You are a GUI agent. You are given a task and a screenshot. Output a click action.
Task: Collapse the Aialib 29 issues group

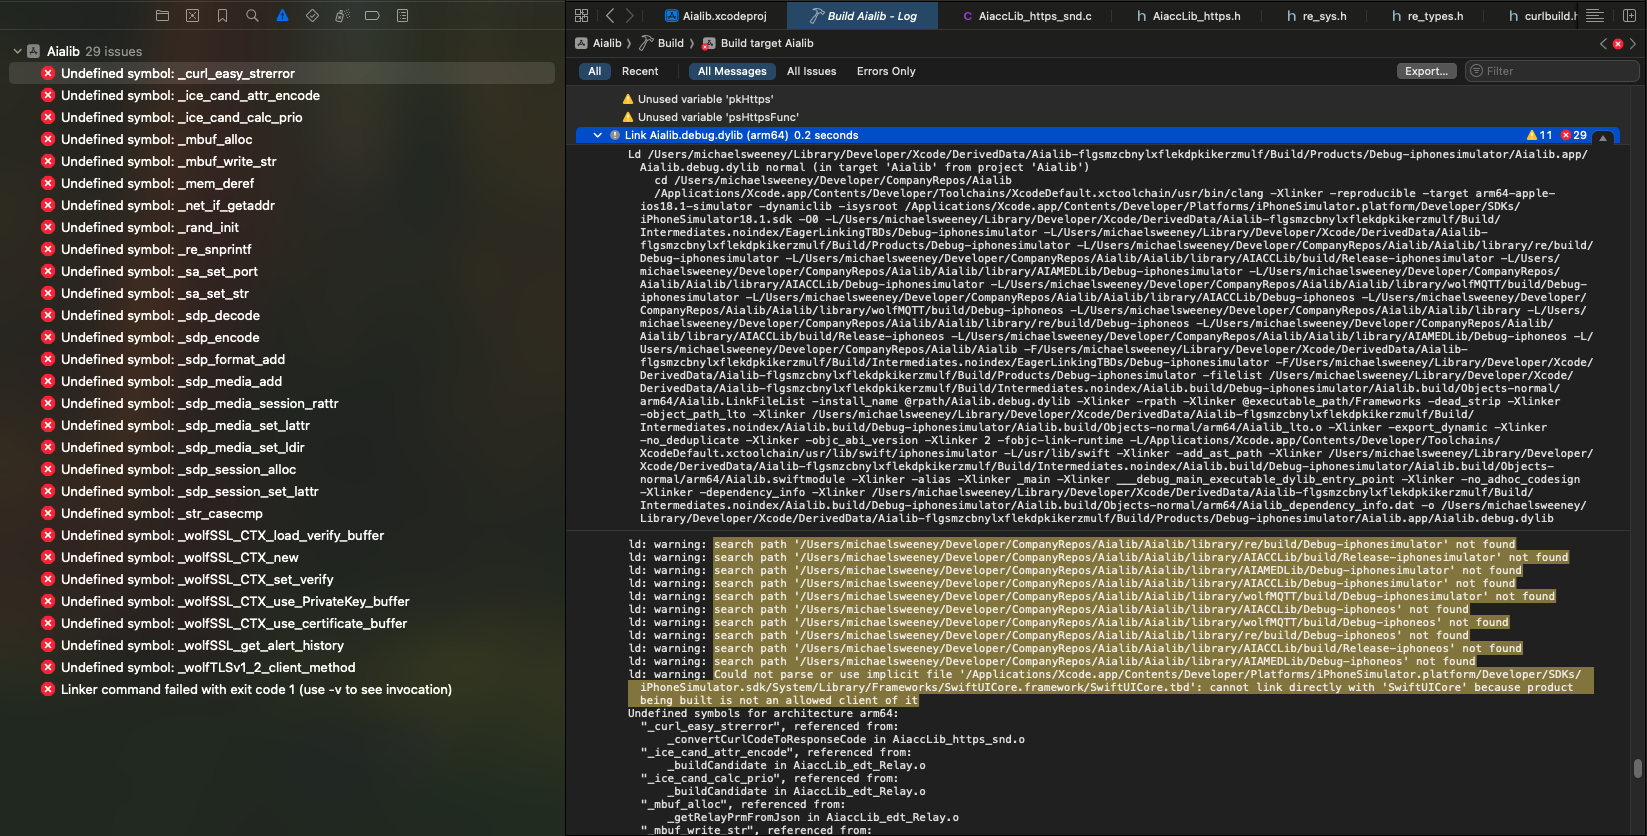18,51
